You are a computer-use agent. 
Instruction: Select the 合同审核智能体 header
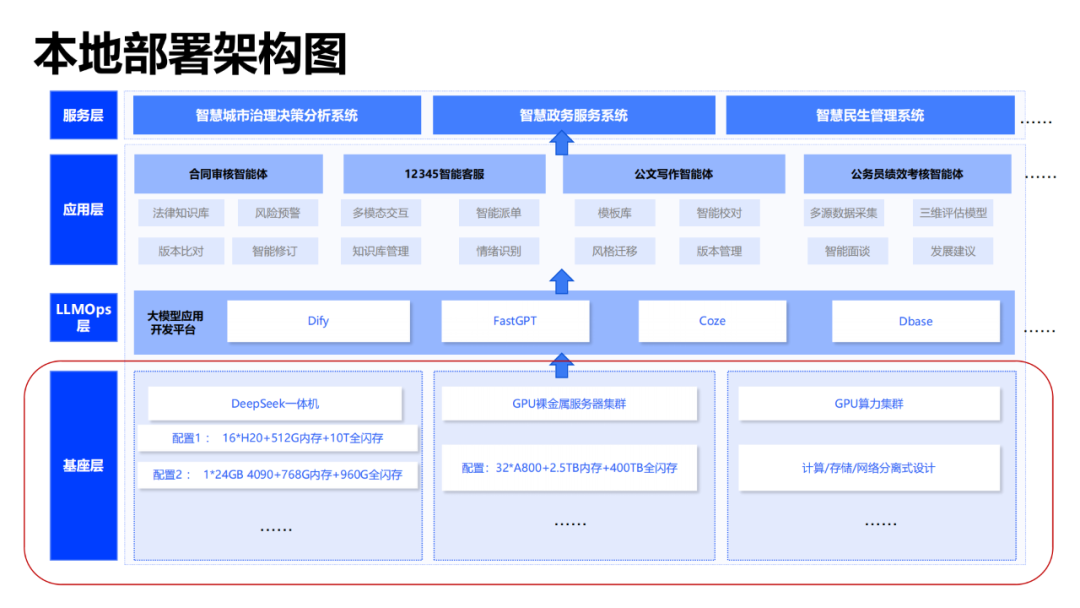click(x=228, y=174)
